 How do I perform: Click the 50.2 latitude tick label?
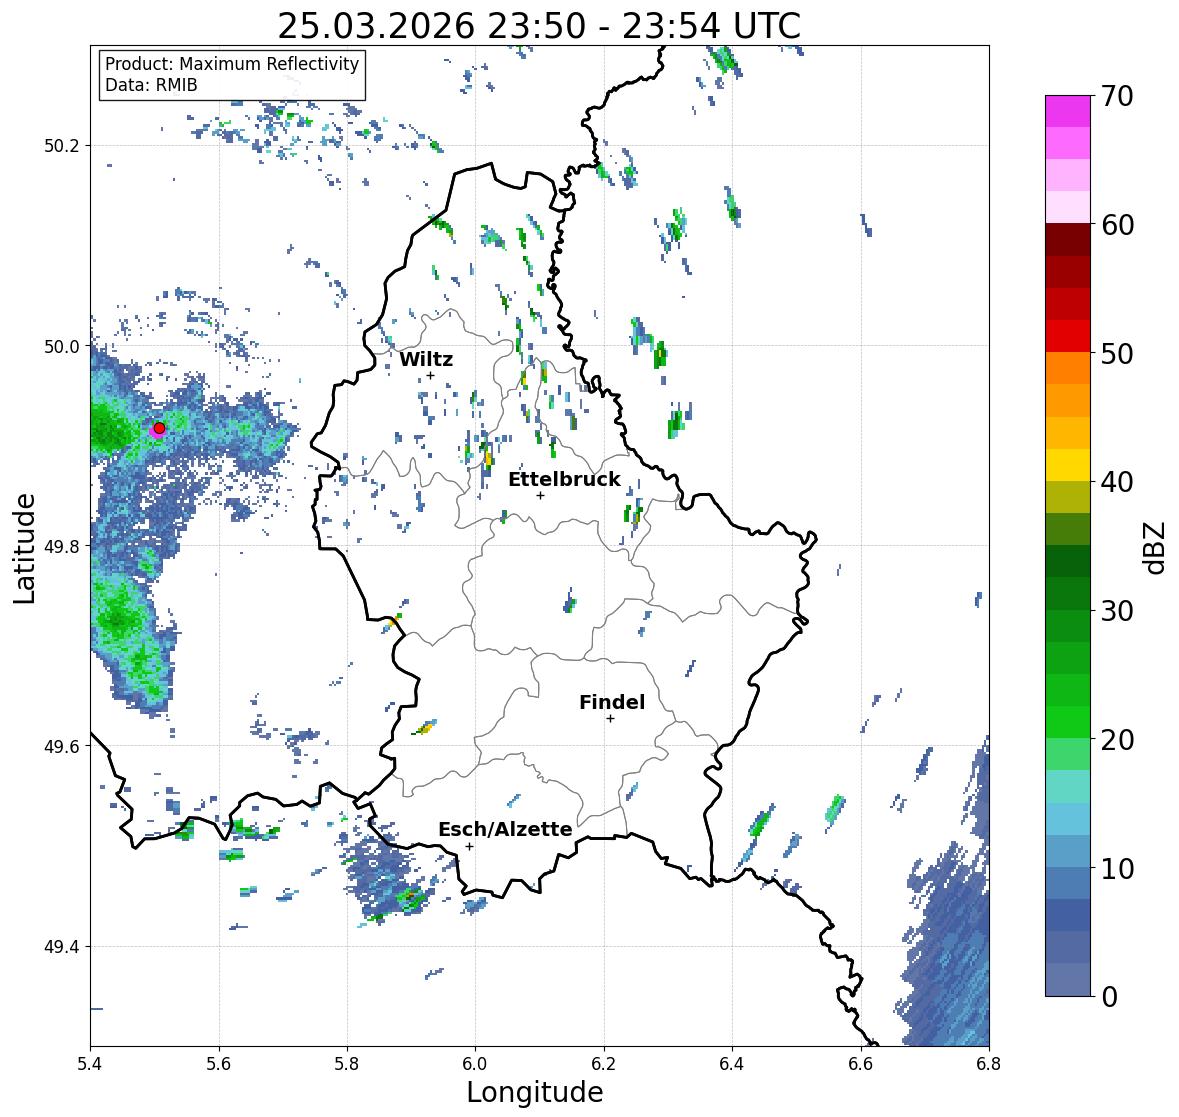coord(62,146)
